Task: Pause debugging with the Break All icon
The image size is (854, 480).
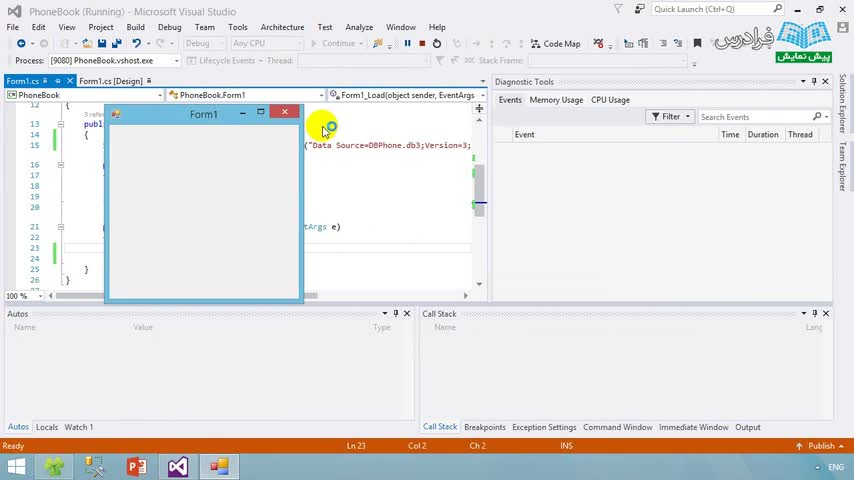Action: pyautogui.click(x=407, y=44)
